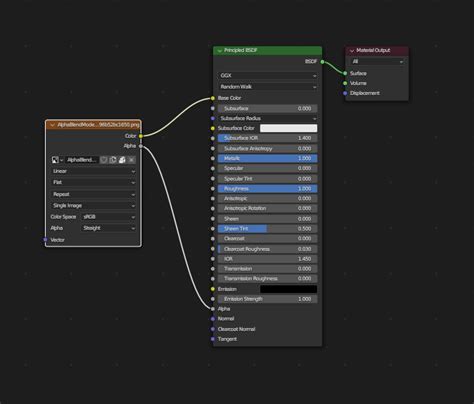Screen dimensions: 474x404
Task: Click the Base Color label
Action: (x=229, y=98)
